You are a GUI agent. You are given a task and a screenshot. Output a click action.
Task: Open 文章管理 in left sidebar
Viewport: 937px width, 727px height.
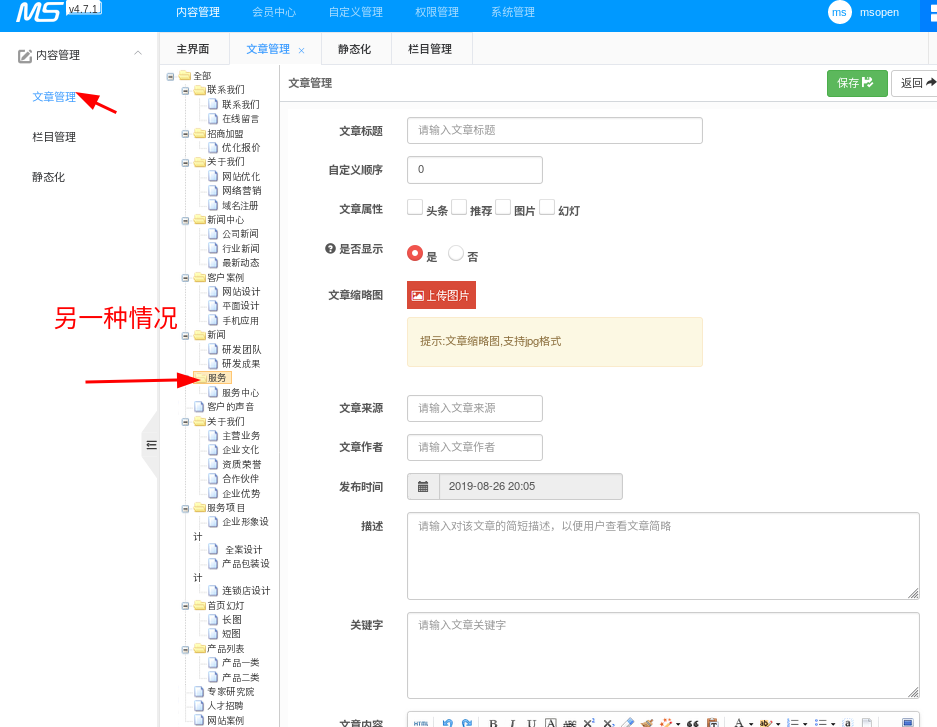pyautogui.click(x=54, y=97)
